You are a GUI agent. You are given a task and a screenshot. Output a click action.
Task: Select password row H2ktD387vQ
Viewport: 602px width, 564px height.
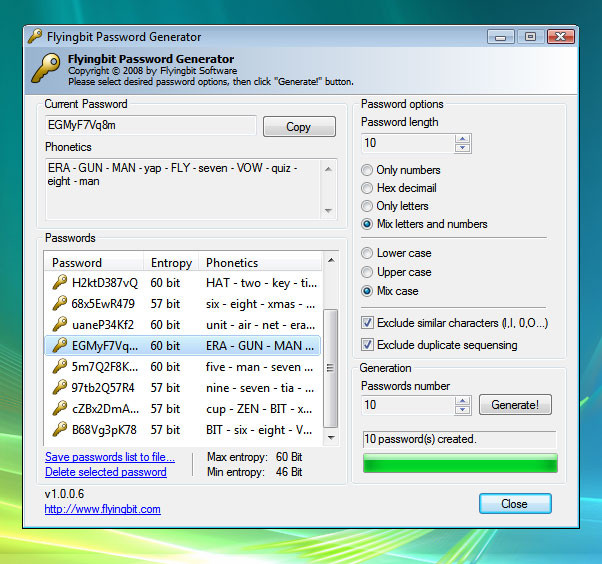pyautogui.click(x=183, y=283)
